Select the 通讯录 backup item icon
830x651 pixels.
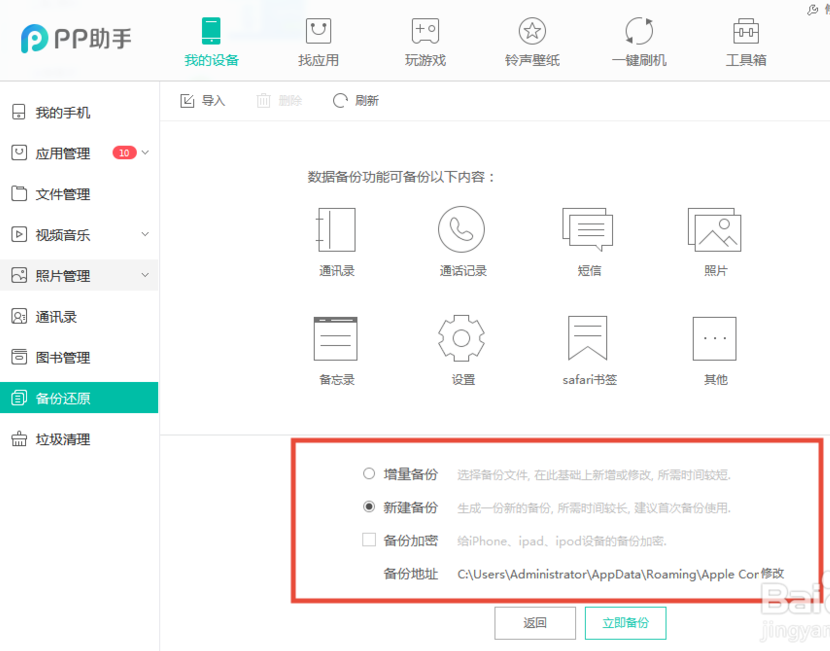tap(335, 229)
